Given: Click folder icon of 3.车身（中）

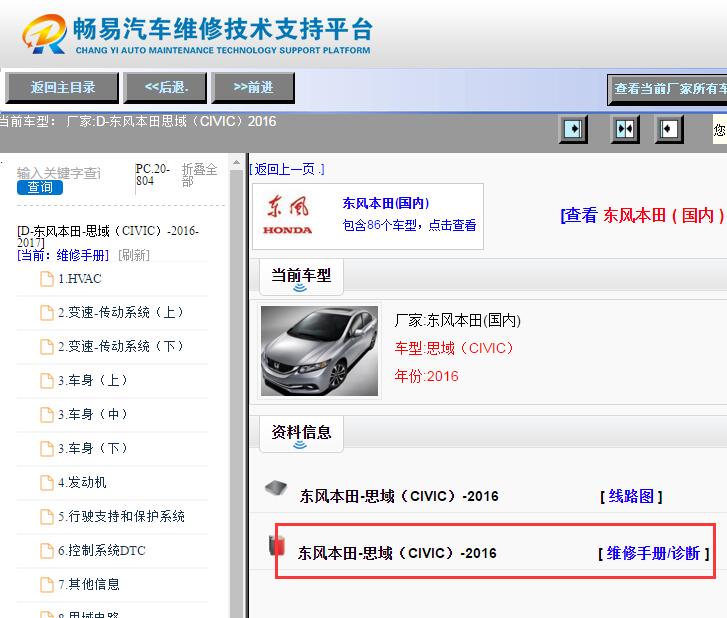Looking at the screenshot, I should (47, 415).
